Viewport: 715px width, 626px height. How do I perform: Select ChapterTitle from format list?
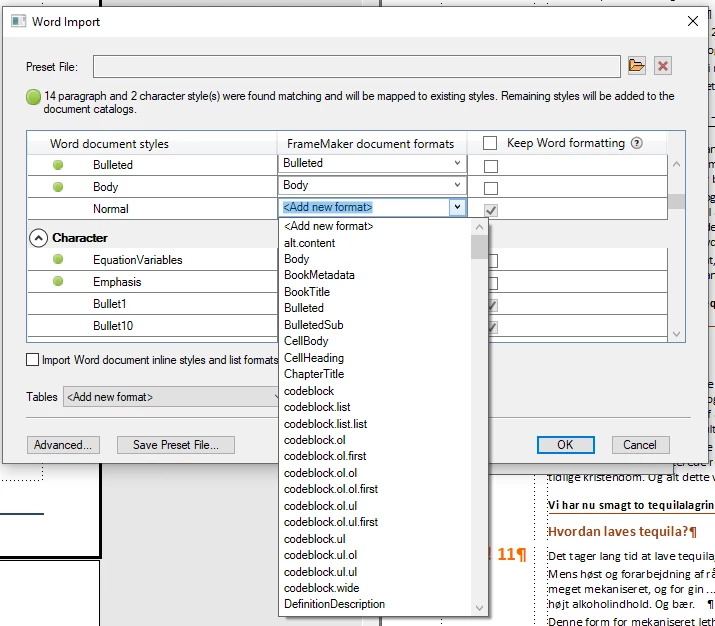tap(314, 374)
